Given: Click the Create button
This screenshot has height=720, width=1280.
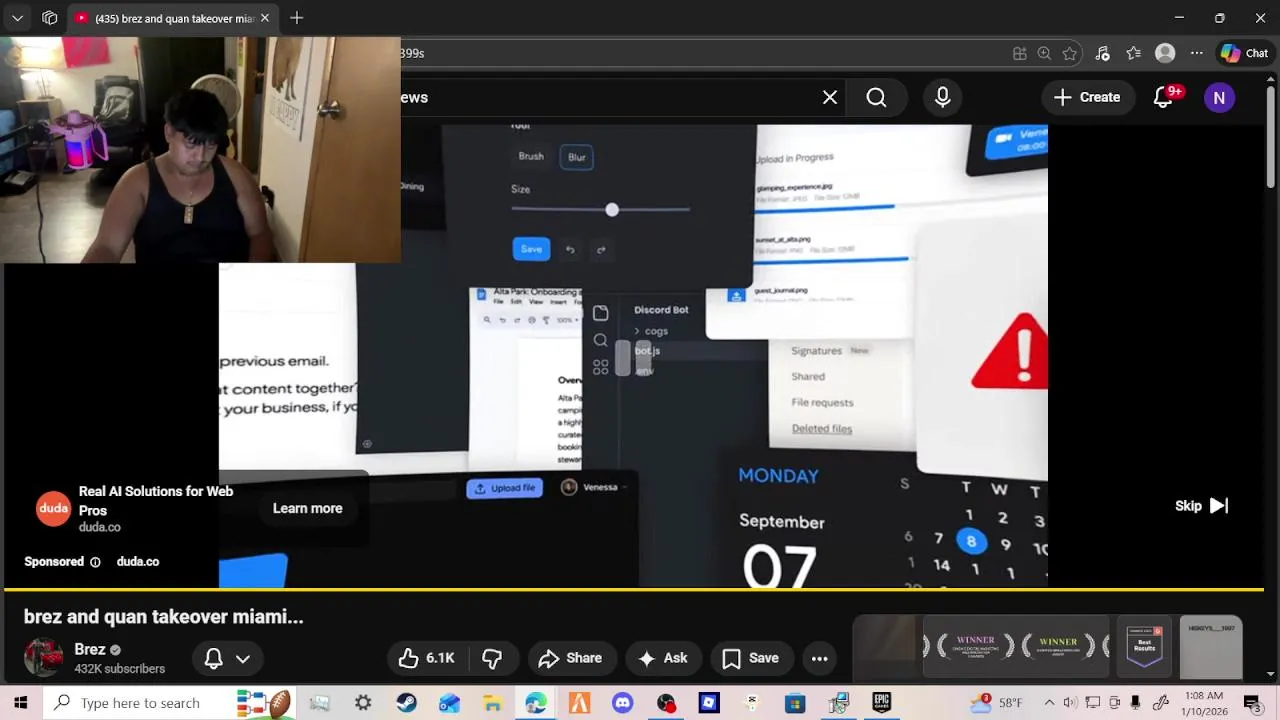Looking at the screenshot, I should (x=1087, y=97).
